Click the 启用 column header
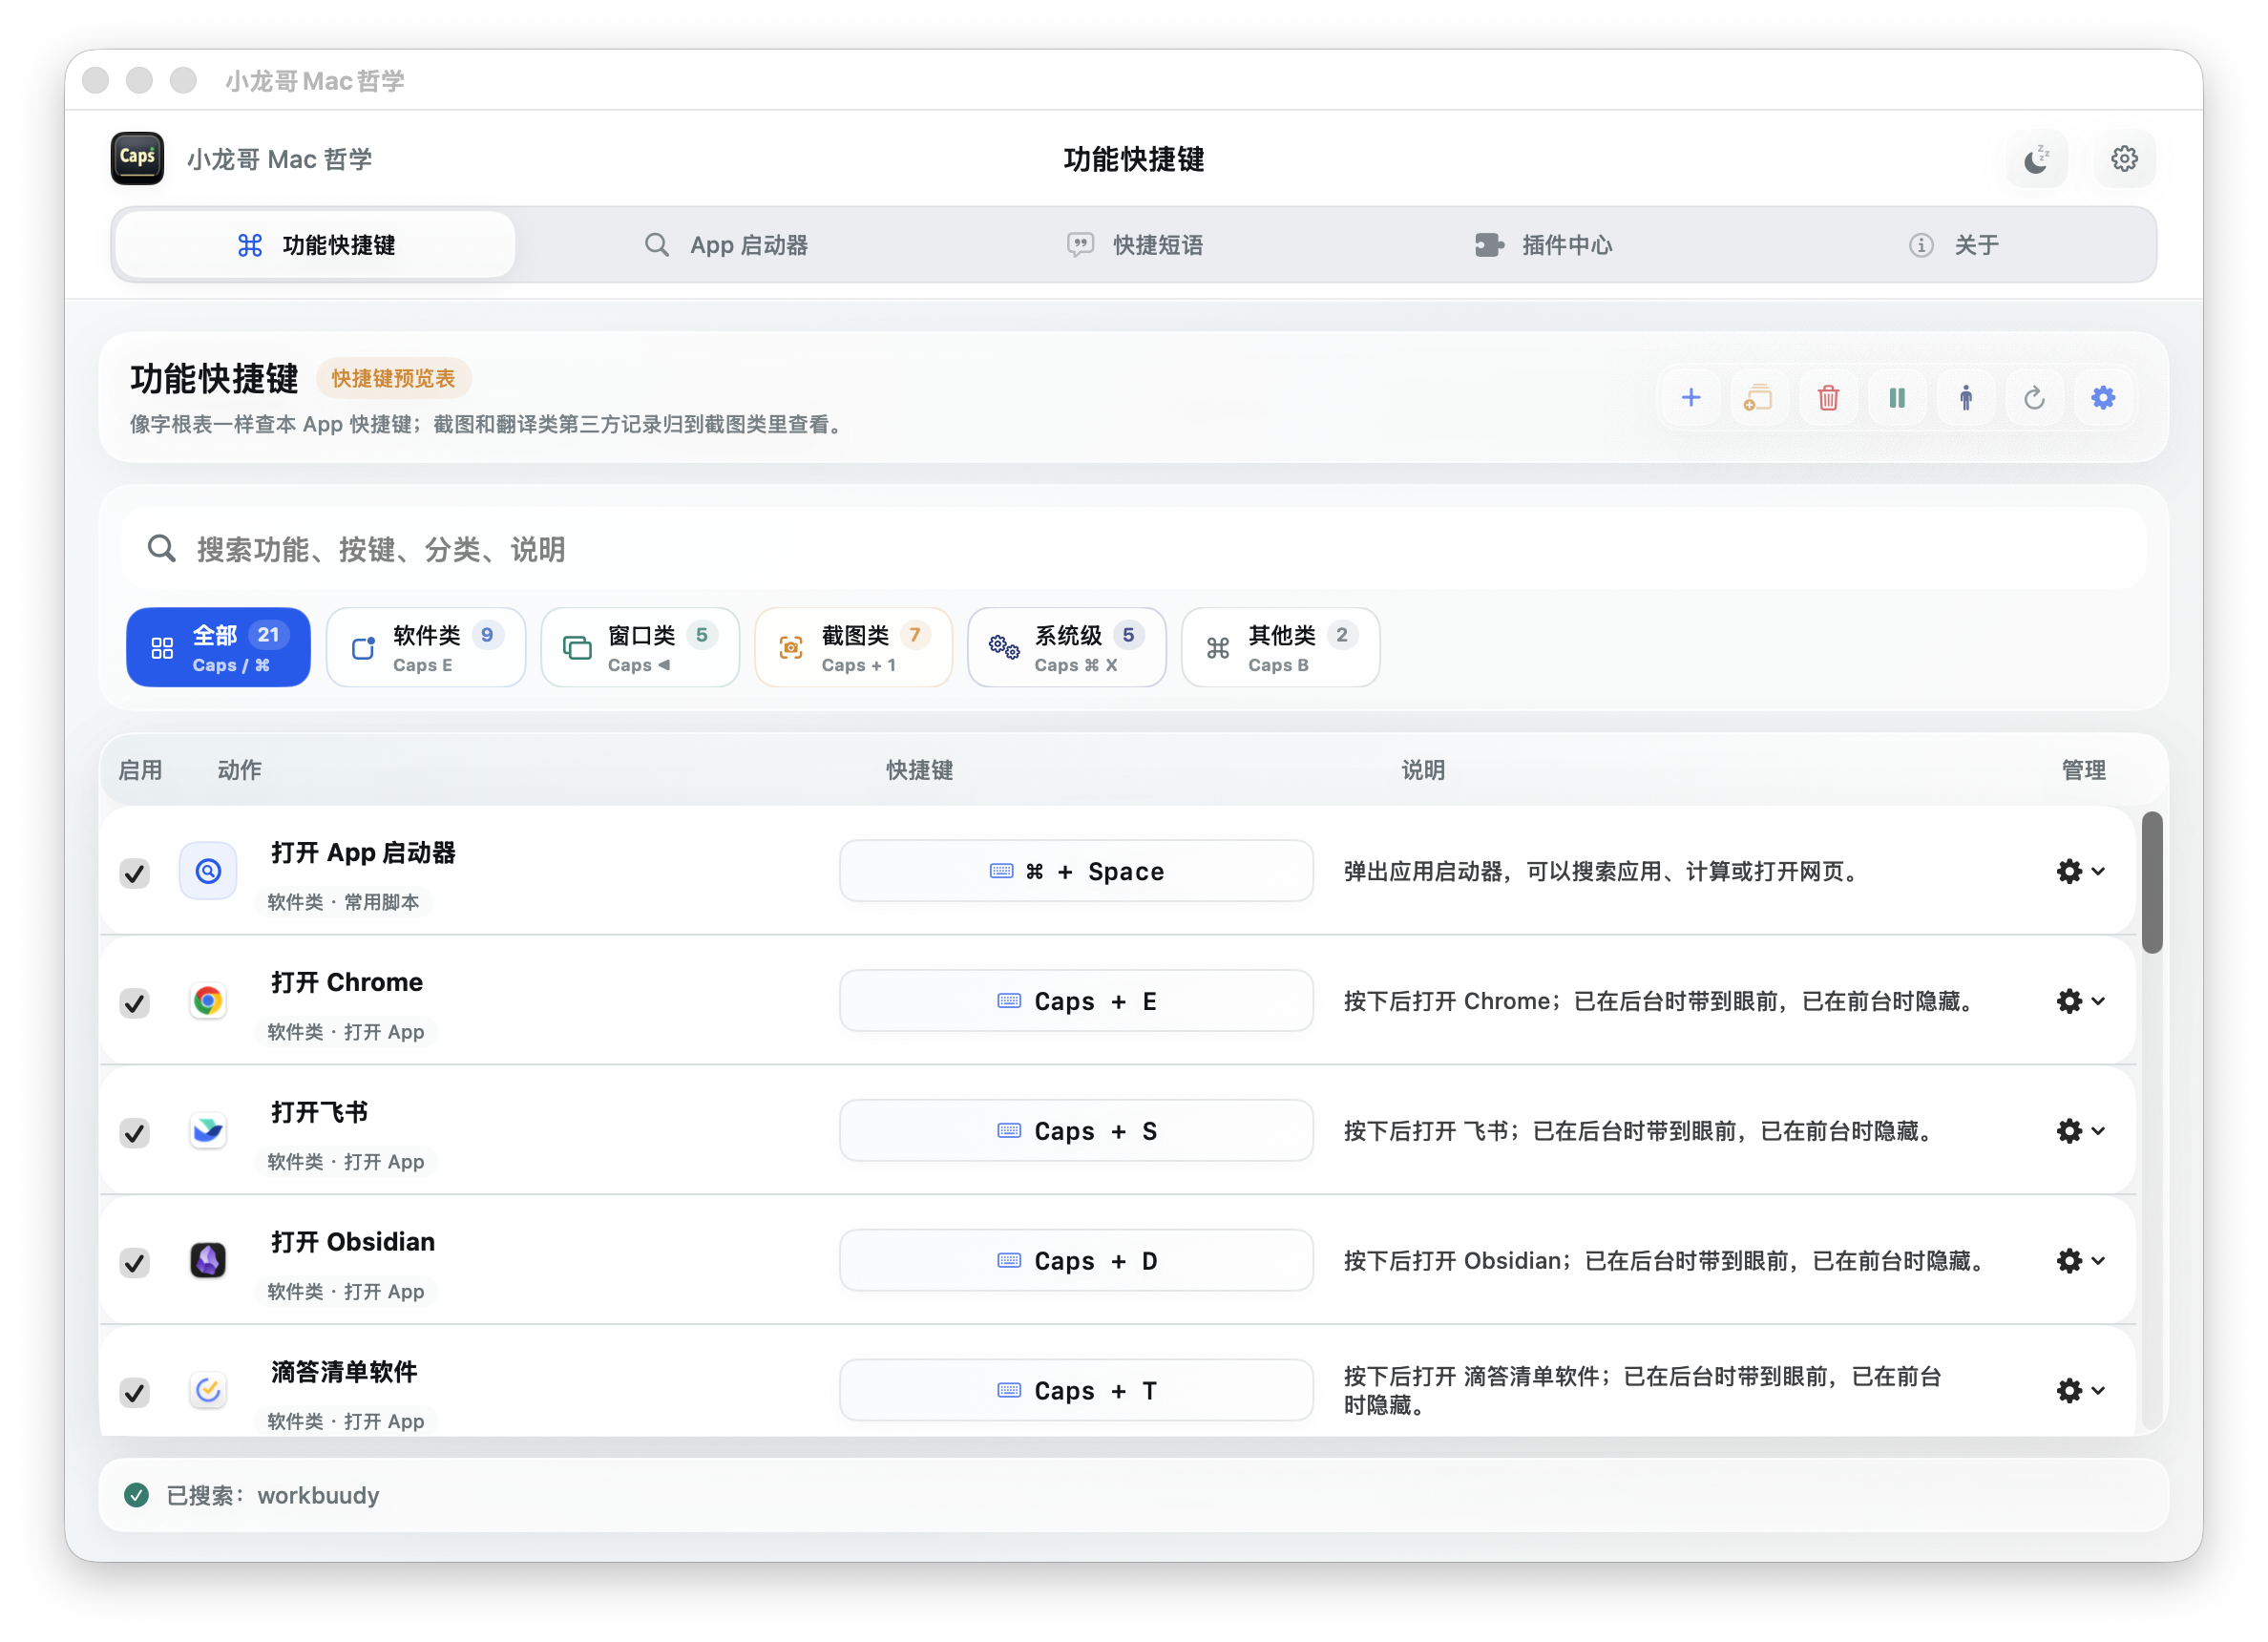2268x1642 pixels. click(140, 771)
